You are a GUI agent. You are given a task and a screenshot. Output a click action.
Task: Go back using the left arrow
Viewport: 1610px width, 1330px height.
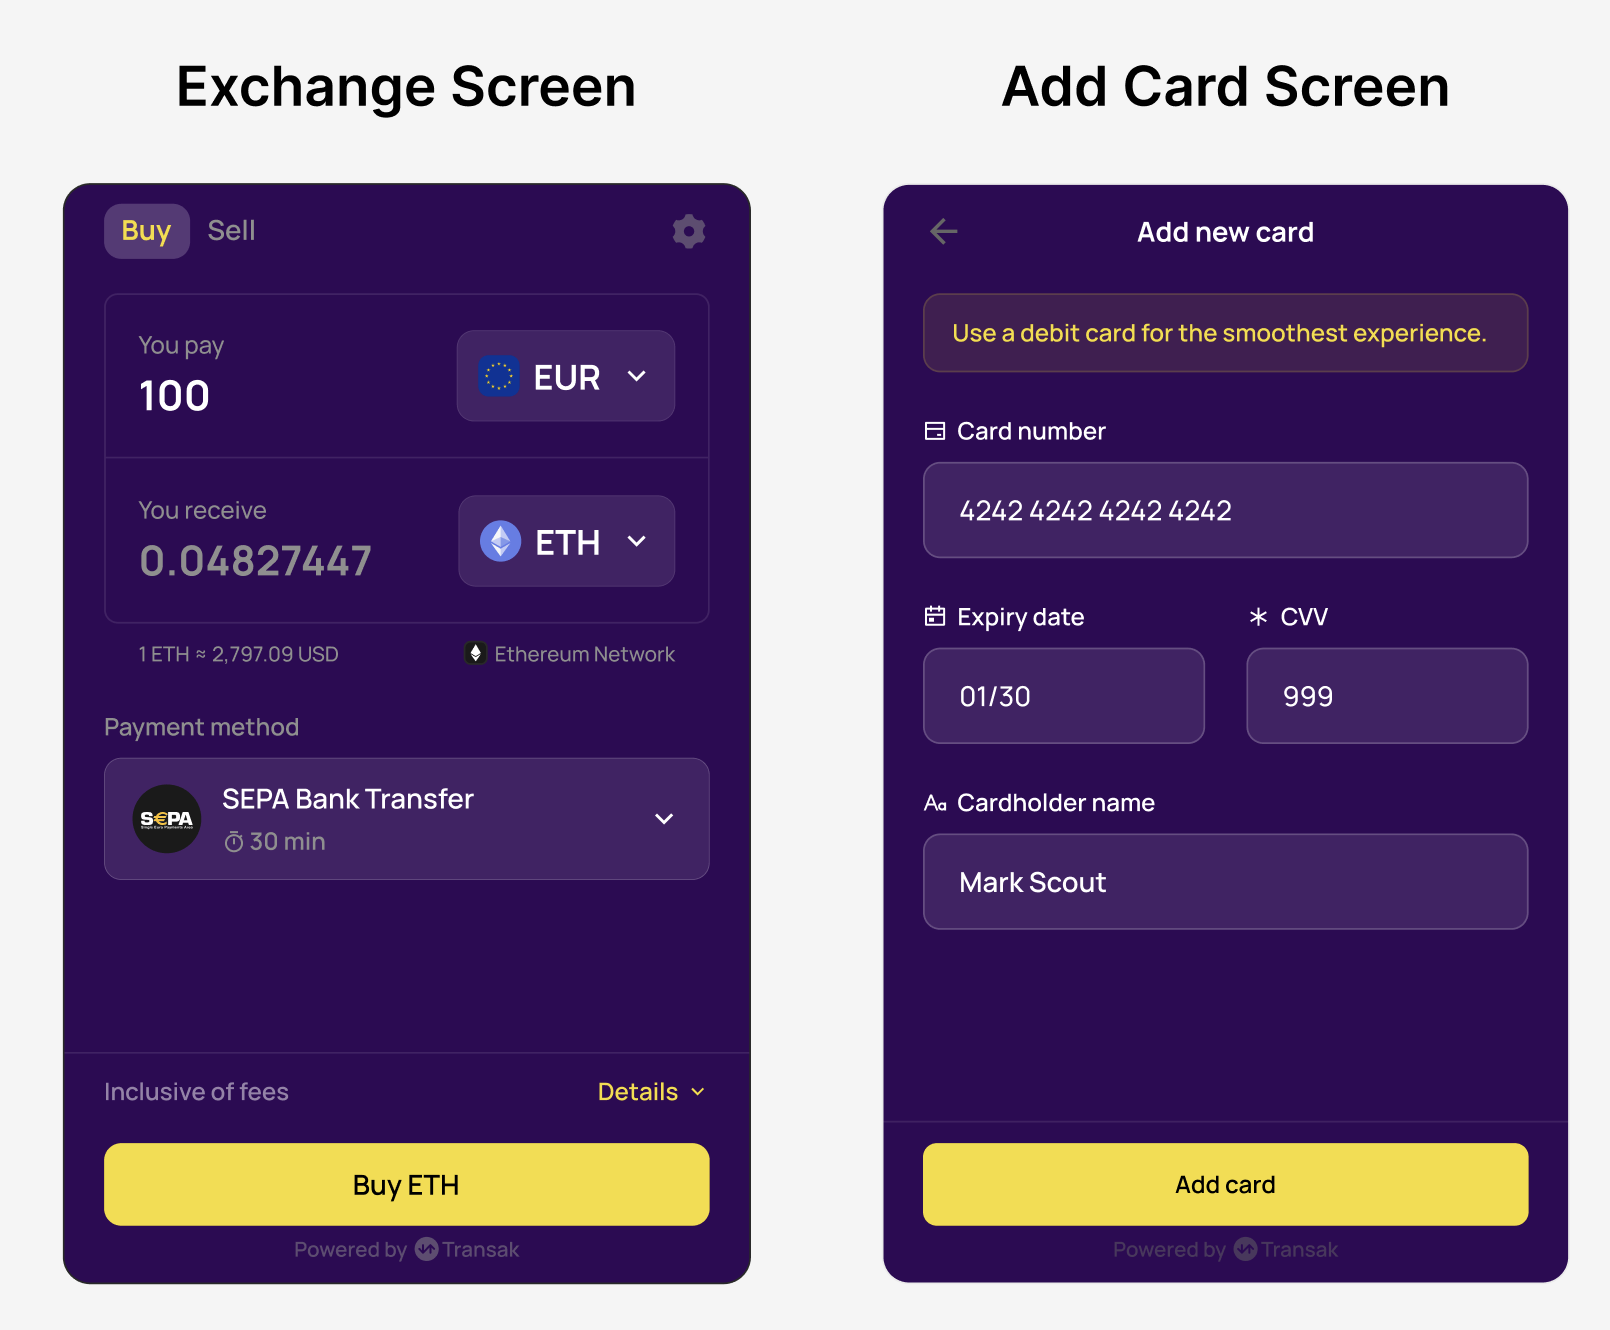[x=943, y=232]
